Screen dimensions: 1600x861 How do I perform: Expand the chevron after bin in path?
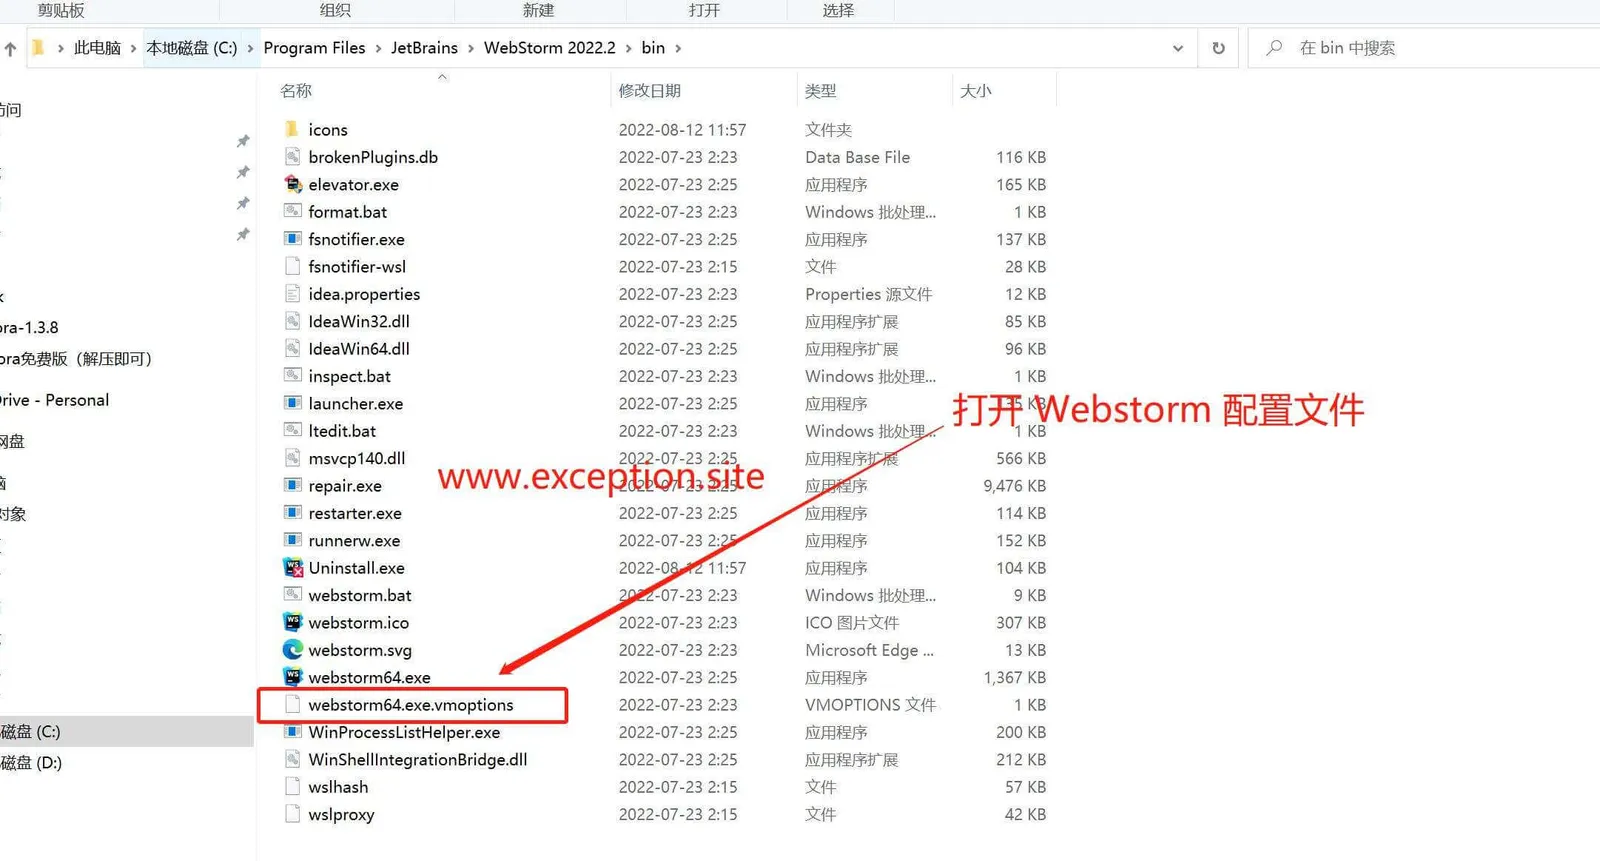tap(678, 48)
